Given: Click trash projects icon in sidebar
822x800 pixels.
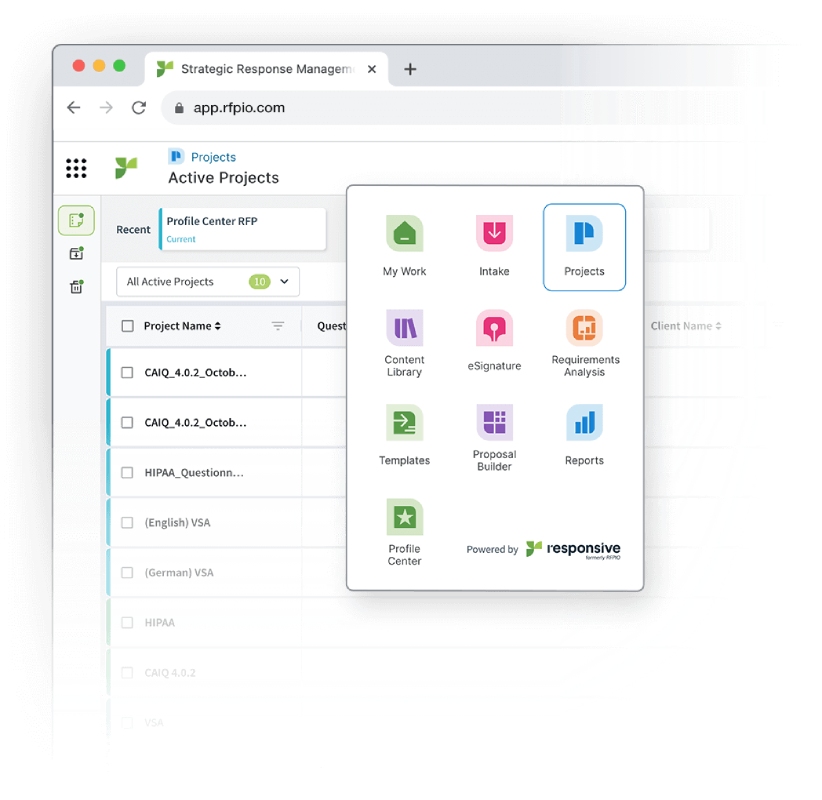Looking at the screenshot, I should pyautogui.click(x=77, y=286).
